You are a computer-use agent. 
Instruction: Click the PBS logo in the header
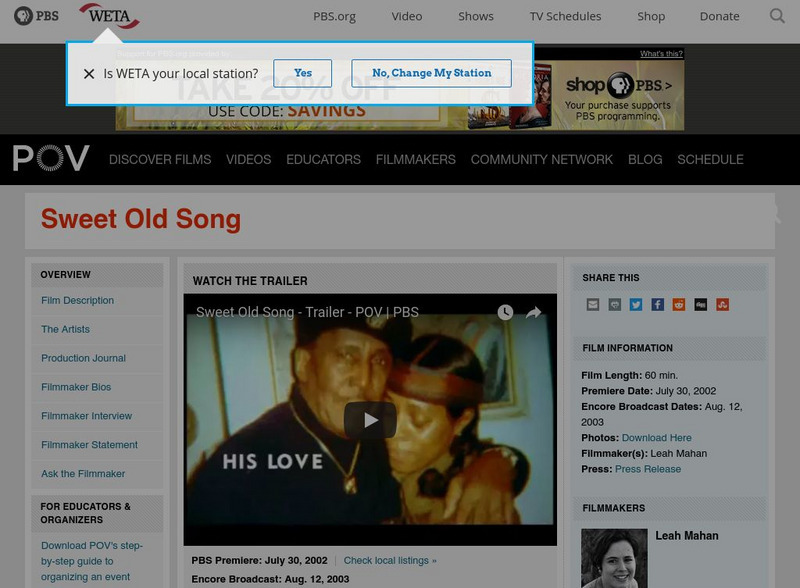(x=36, y=16)
